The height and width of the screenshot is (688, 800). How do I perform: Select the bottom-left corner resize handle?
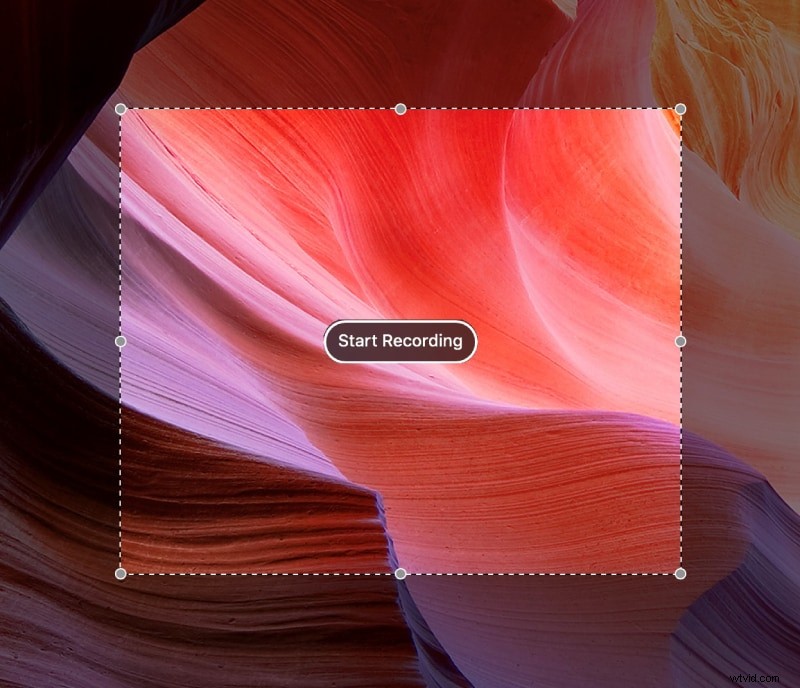pos(120,573)
